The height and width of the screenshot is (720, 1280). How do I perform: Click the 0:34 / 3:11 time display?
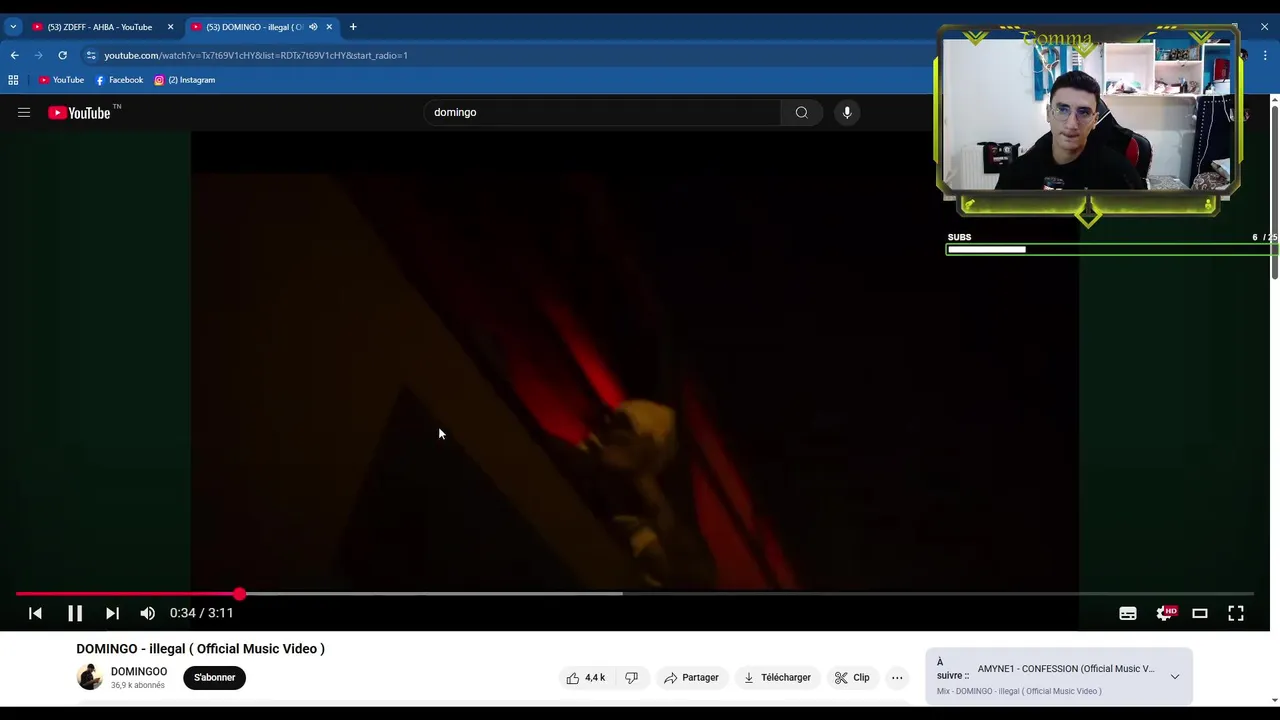[201, 613]
